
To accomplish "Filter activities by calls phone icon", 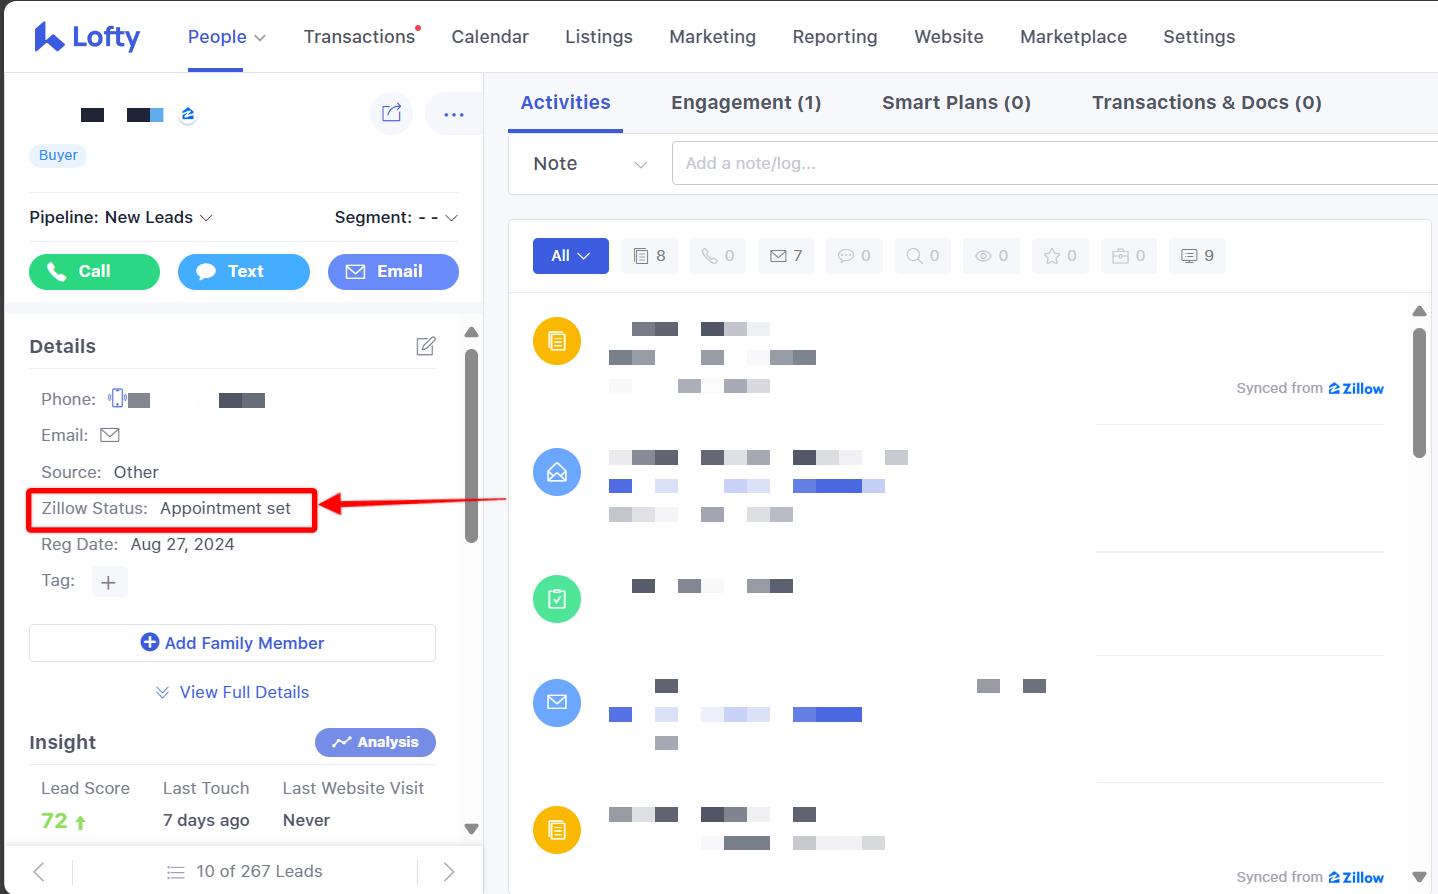I will point(717,256).
